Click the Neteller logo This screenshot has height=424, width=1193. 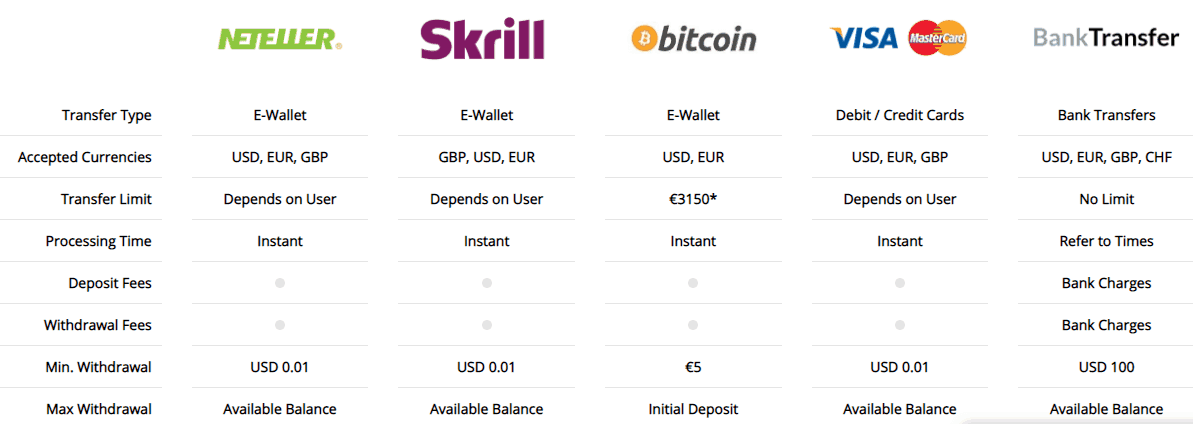[x=280, y=39]
